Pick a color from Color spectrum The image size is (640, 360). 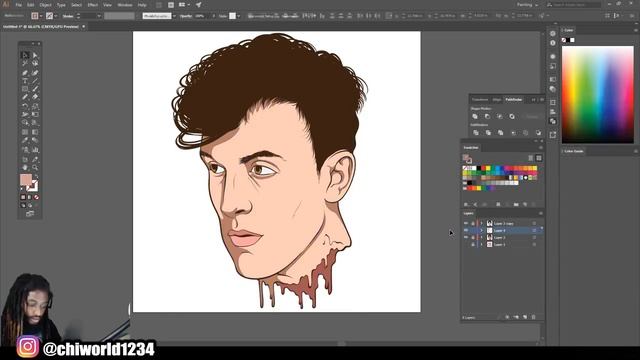[598, 94]
